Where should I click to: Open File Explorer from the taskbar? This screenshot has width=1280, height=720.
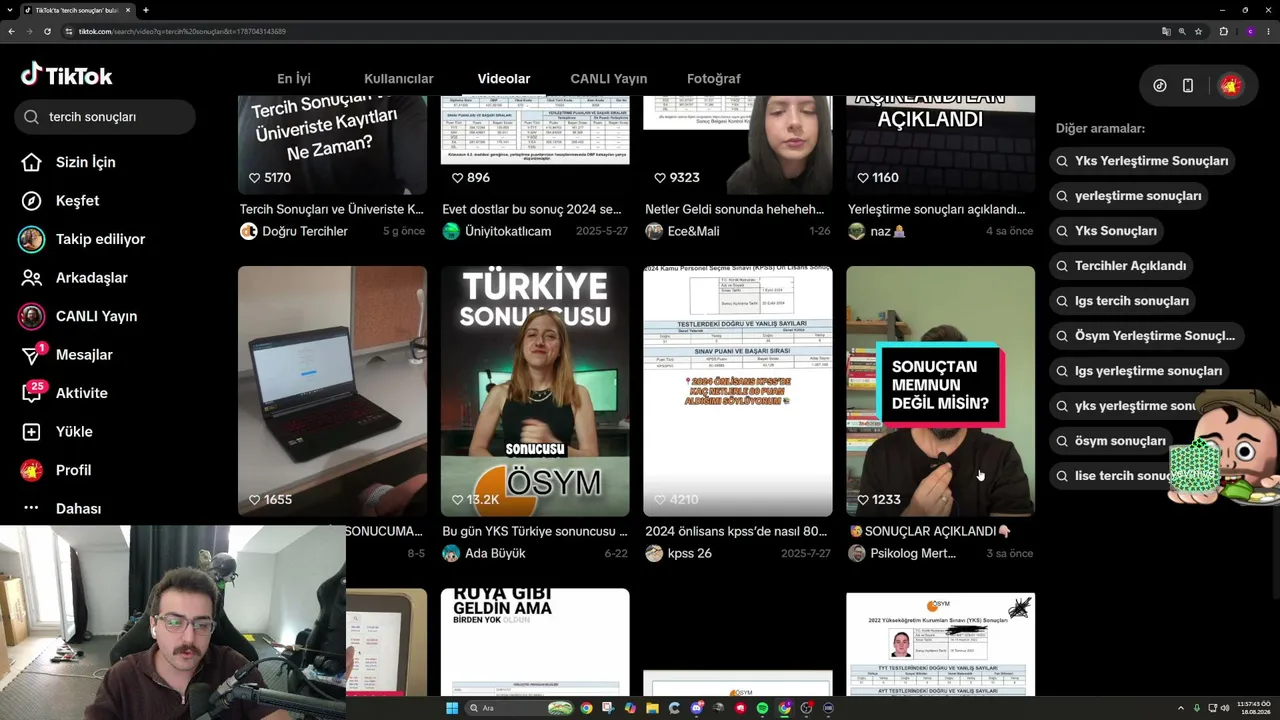coord(652,708)
